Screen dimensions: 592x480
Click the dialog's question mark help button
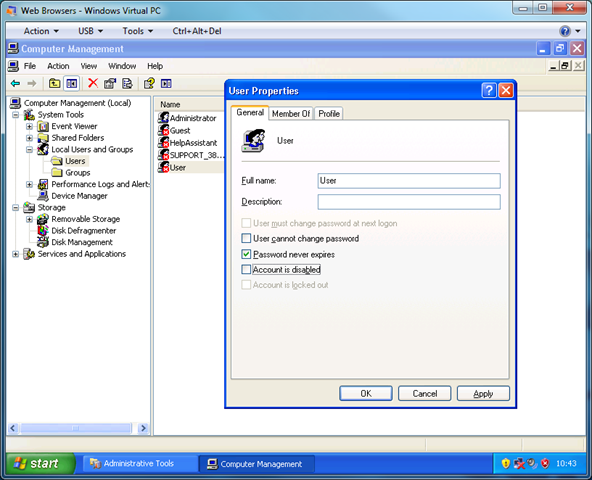coord(489,91)
